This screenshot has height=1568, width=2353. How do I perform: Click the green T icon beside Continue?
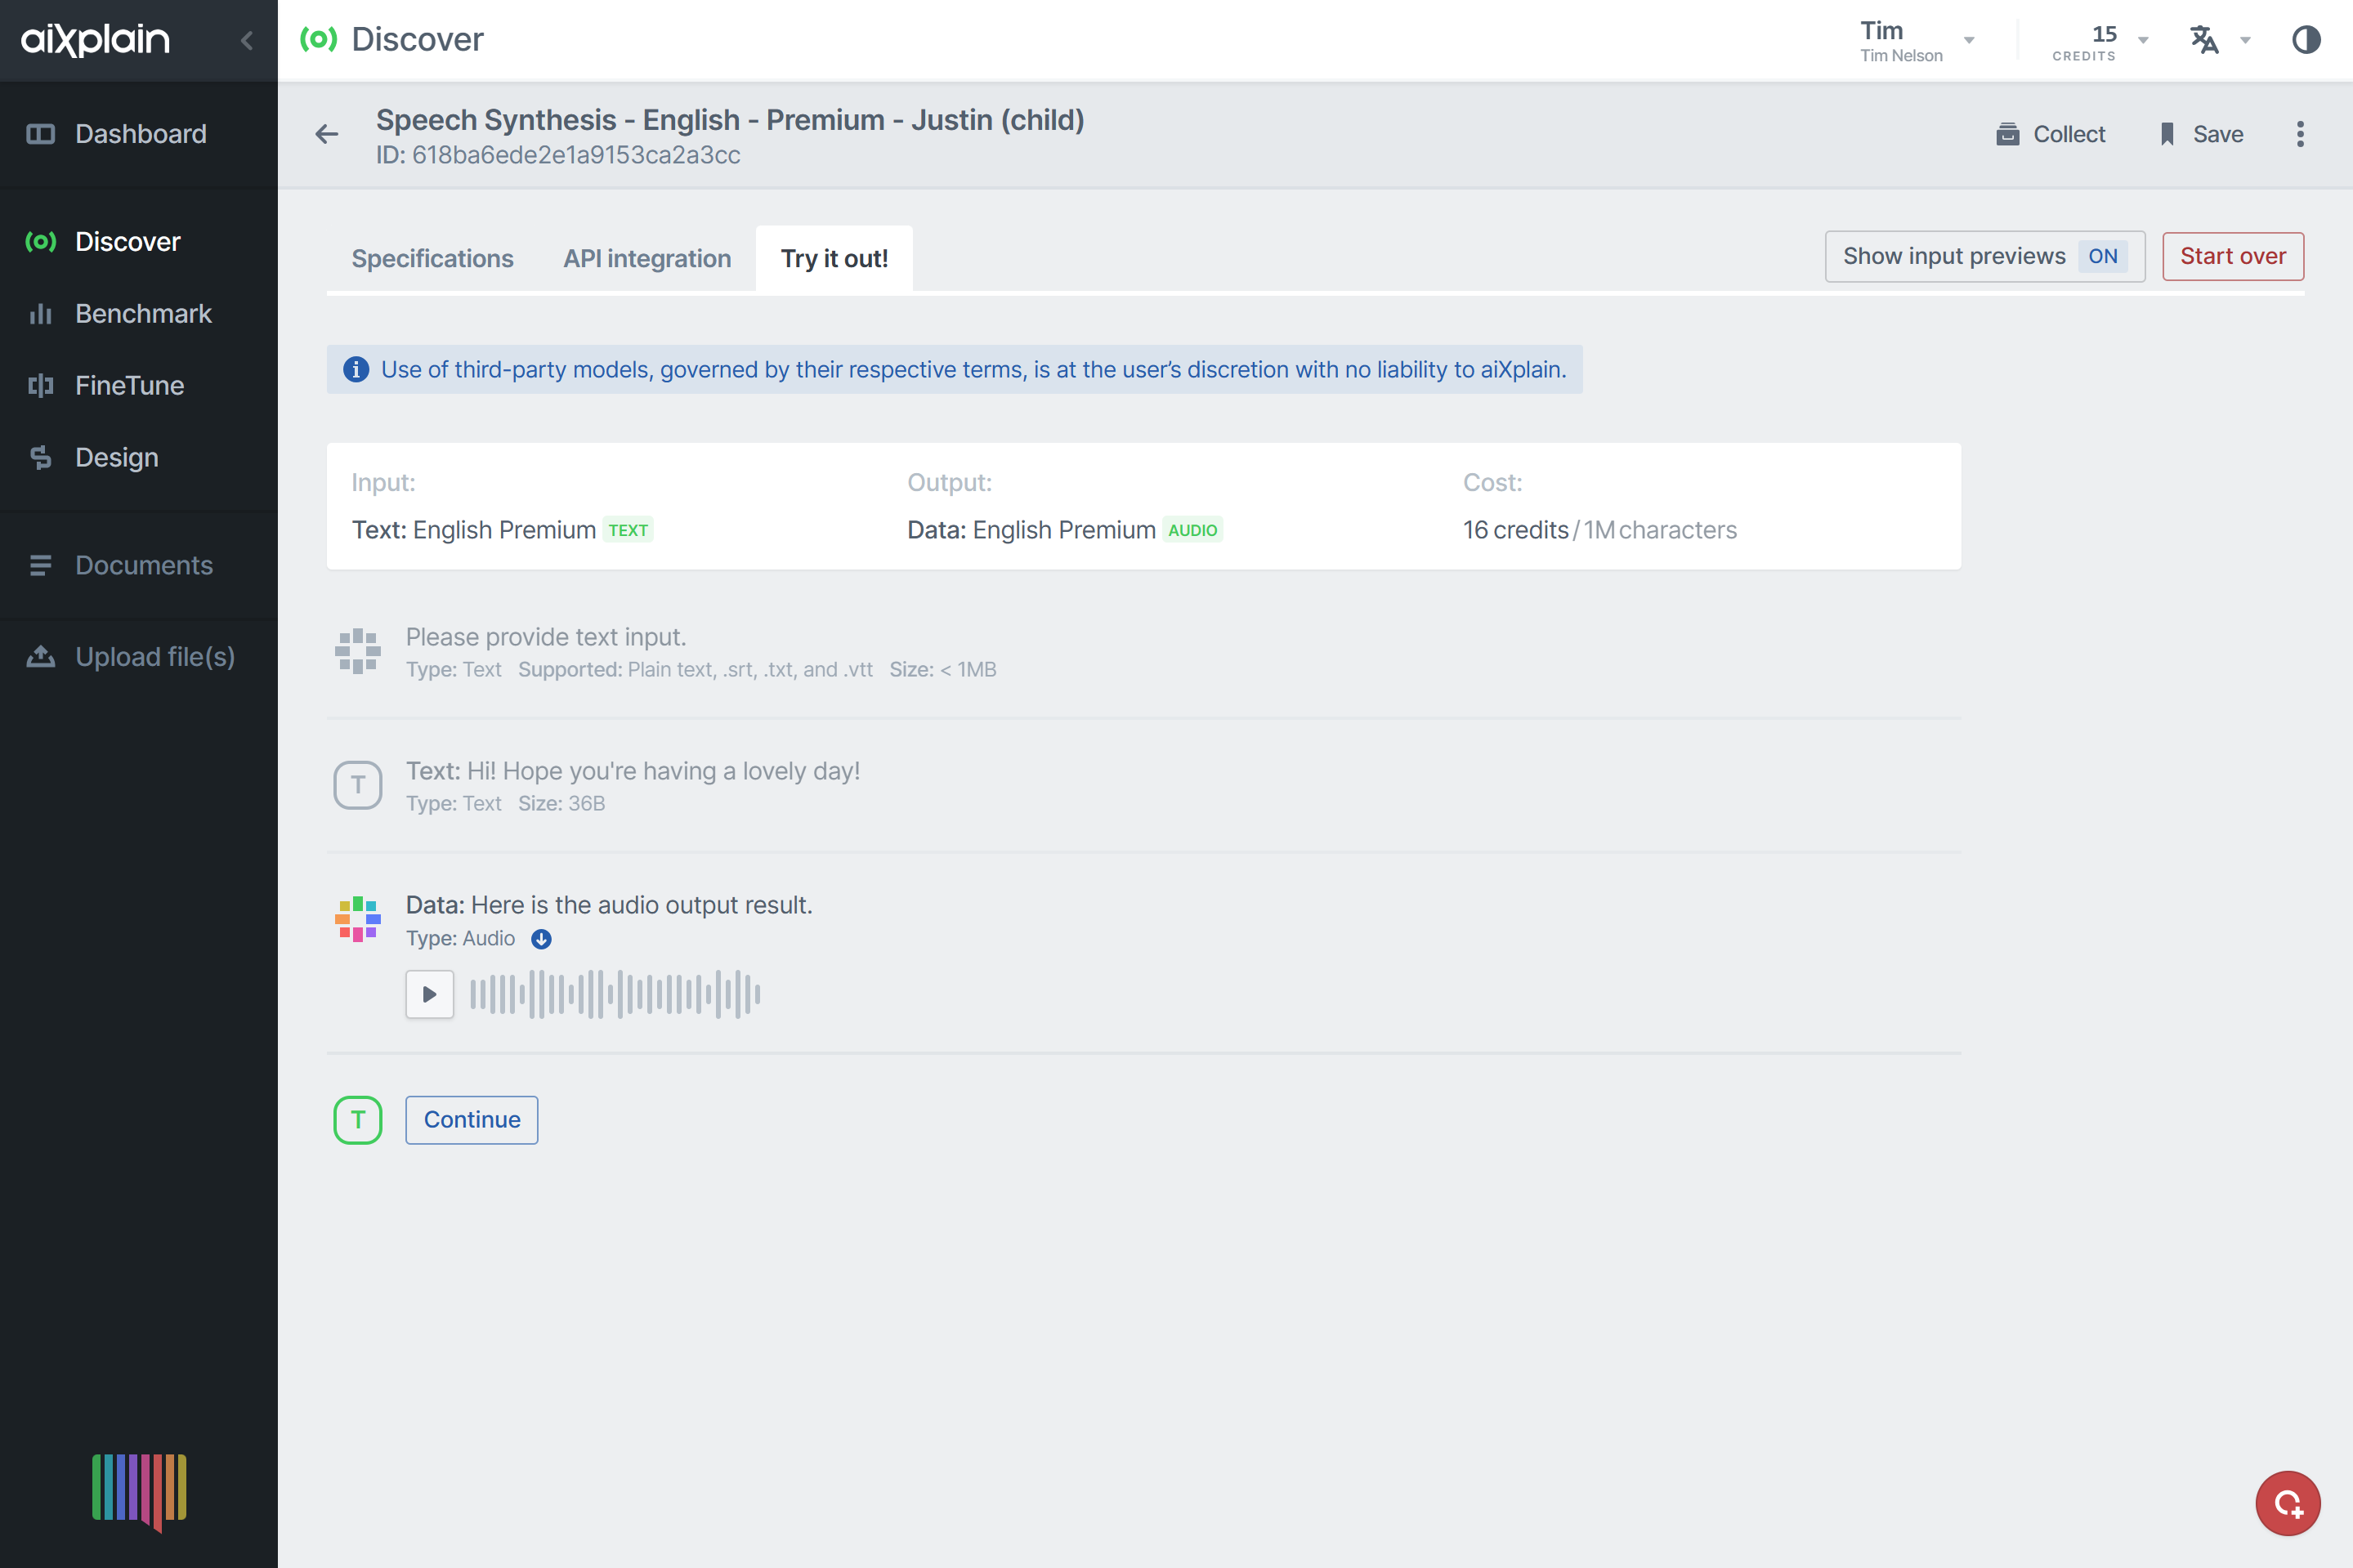point(357,1119)
